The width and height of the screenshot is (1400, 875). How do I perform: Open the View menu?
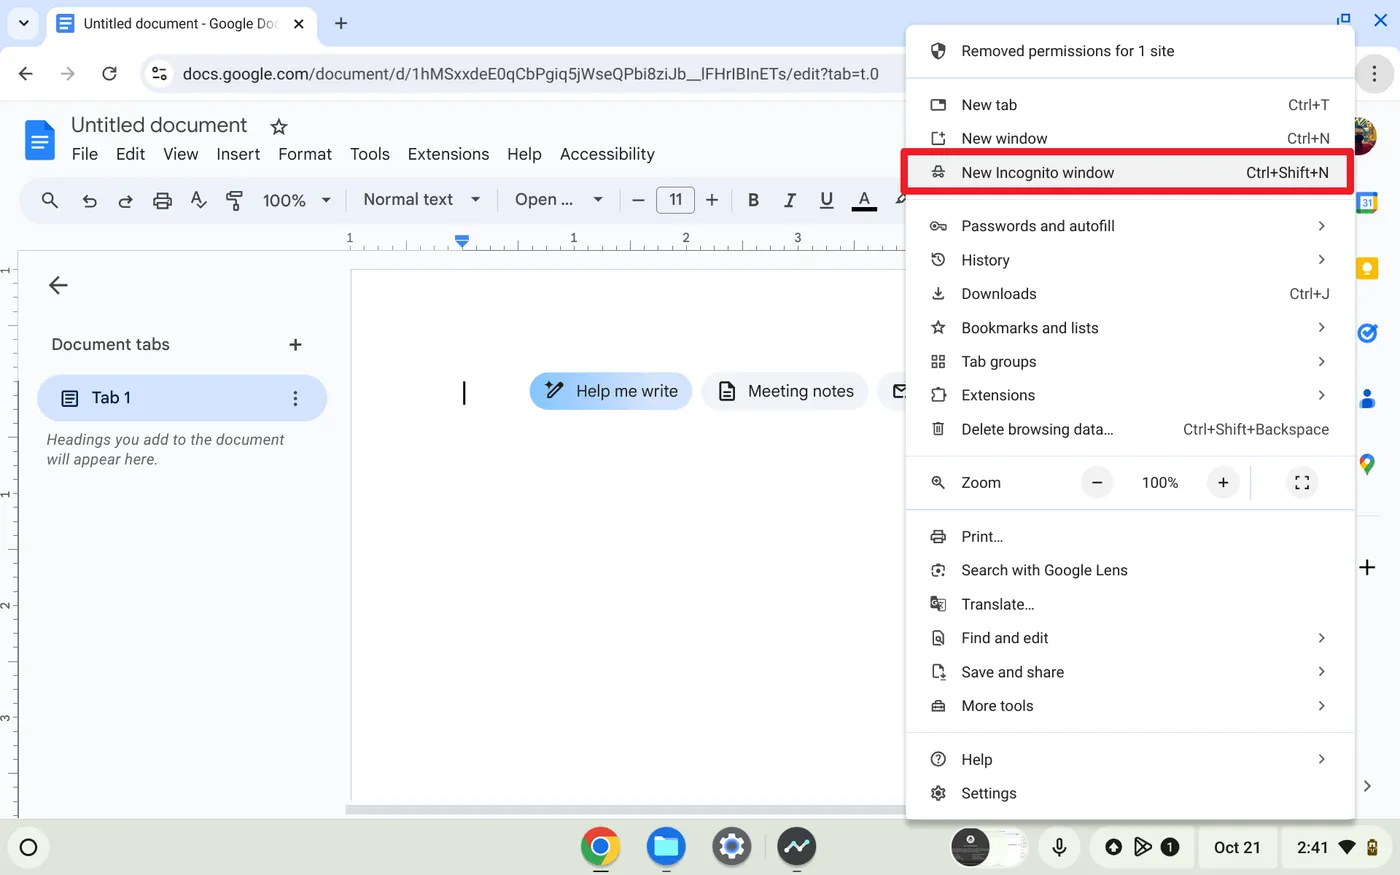pos(181,154)
